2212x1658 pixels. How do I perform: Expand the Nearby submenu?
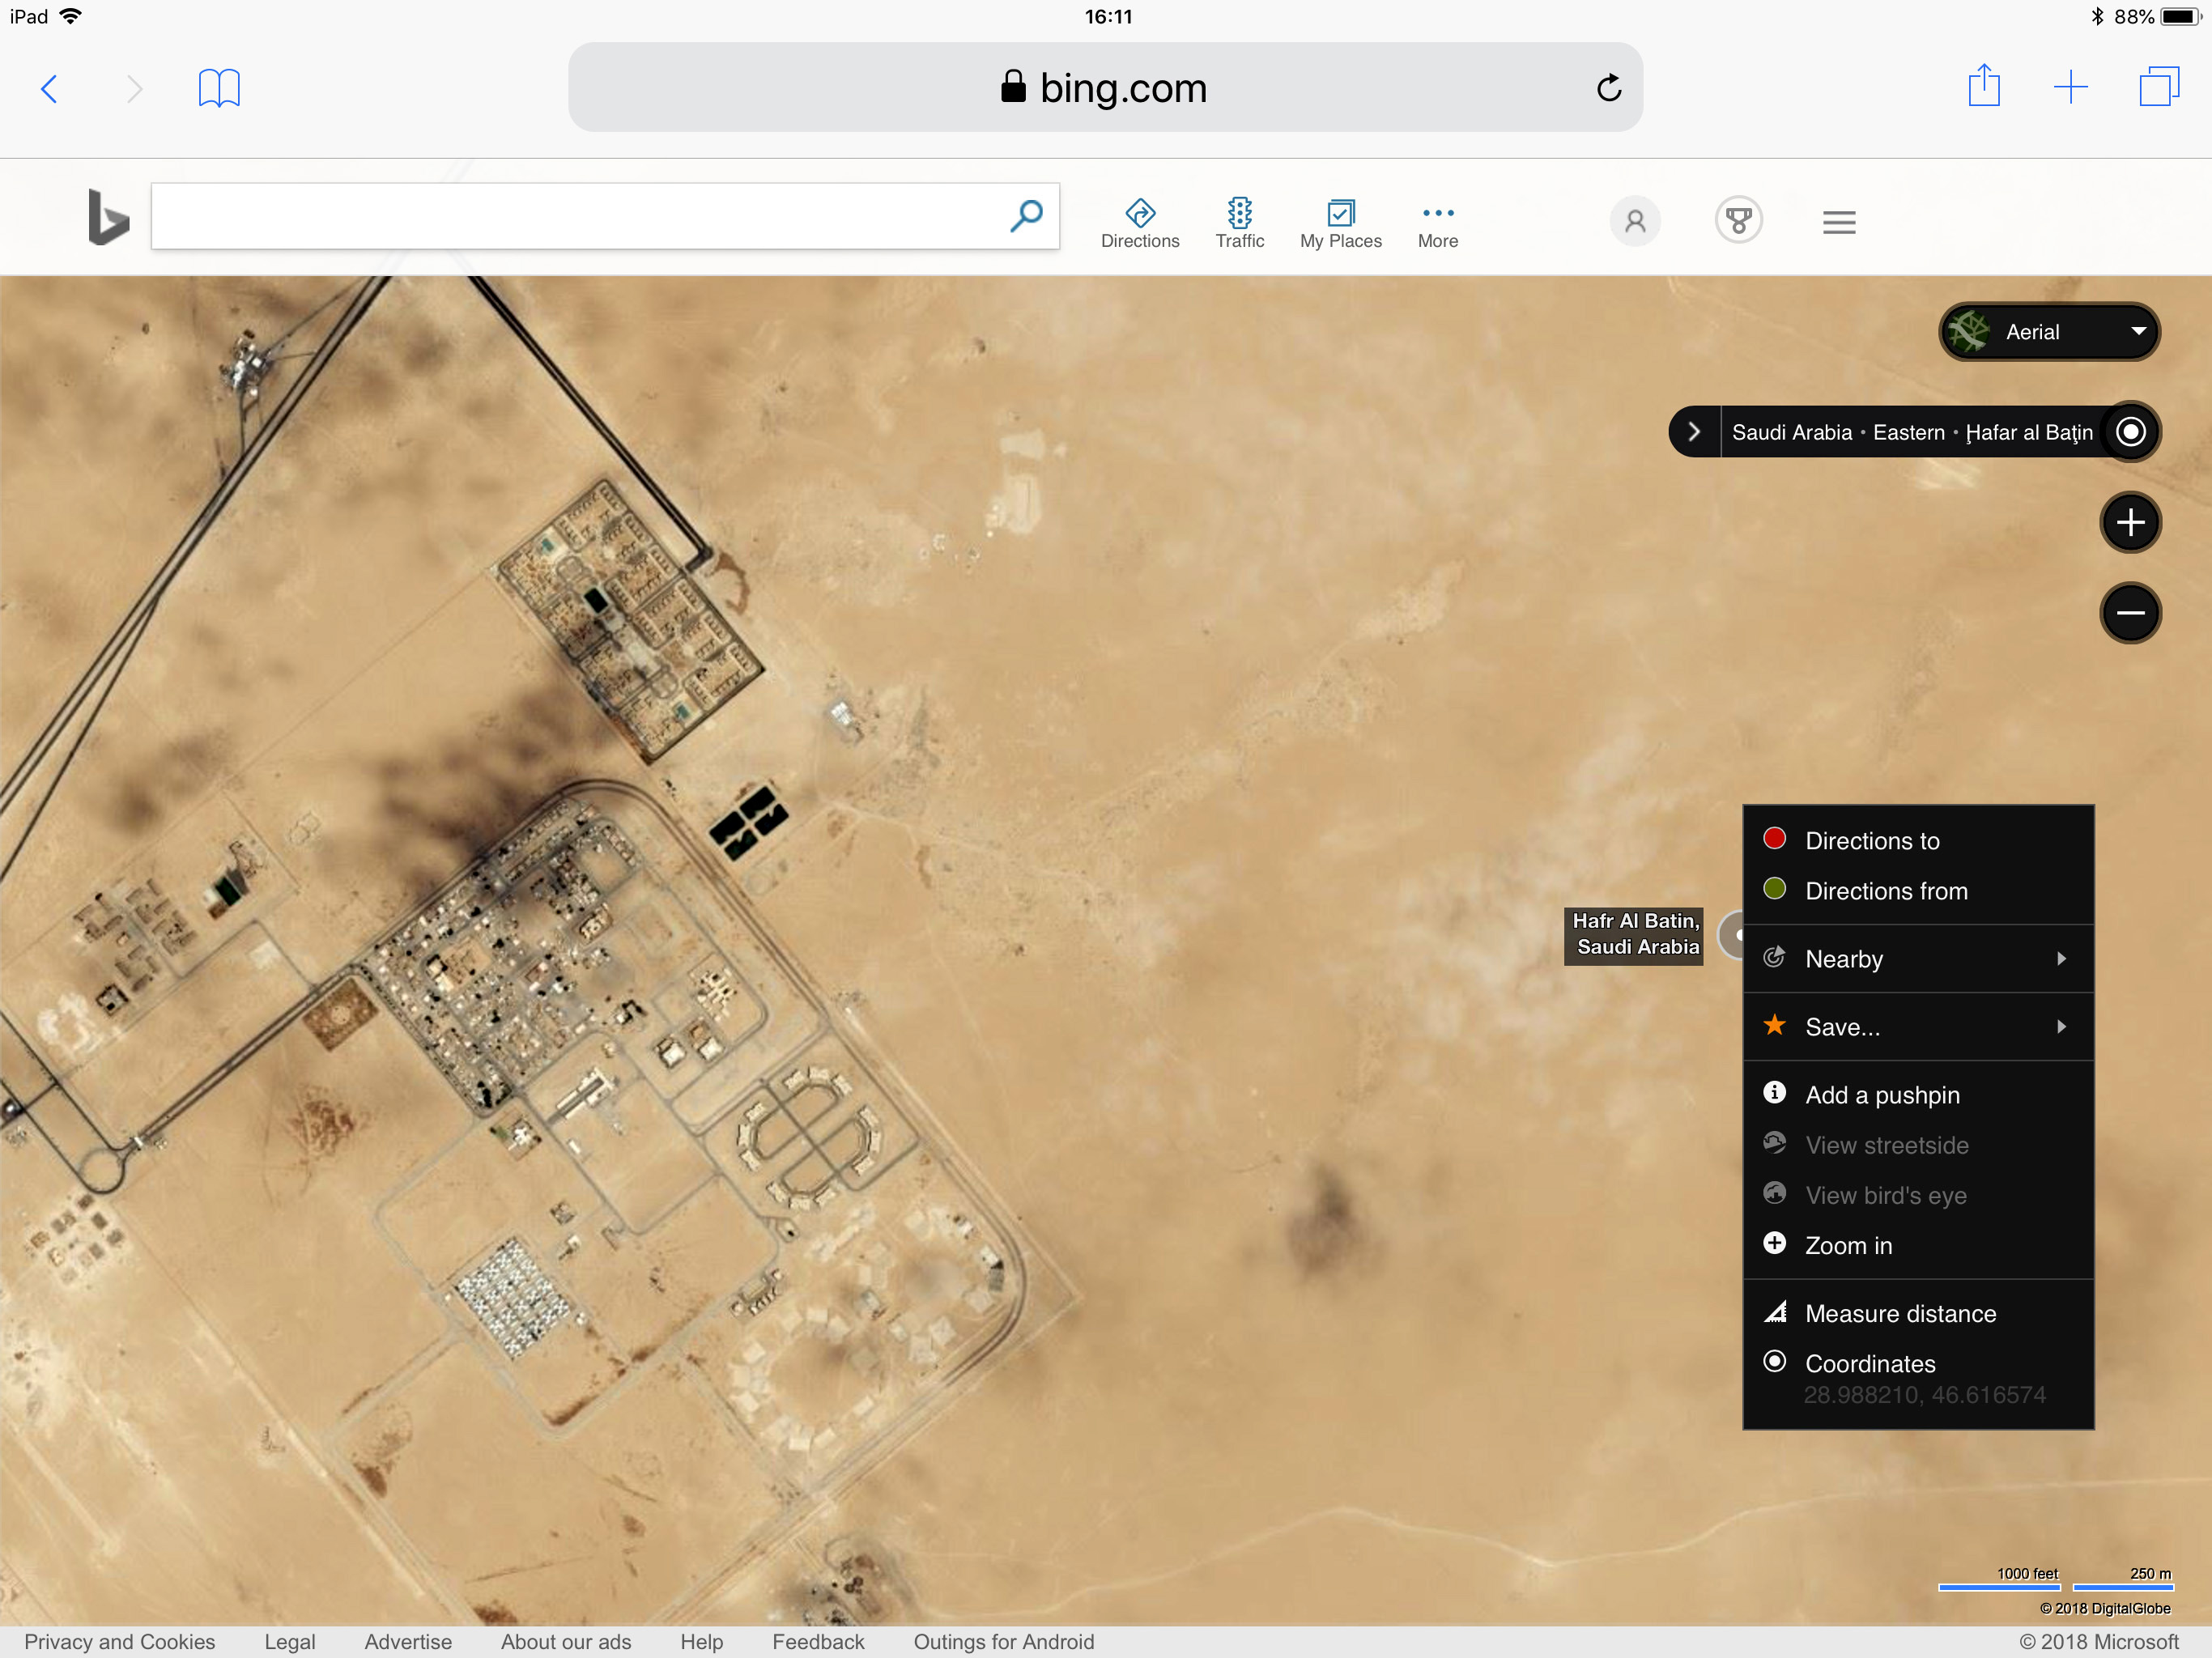coord(1916,959)
